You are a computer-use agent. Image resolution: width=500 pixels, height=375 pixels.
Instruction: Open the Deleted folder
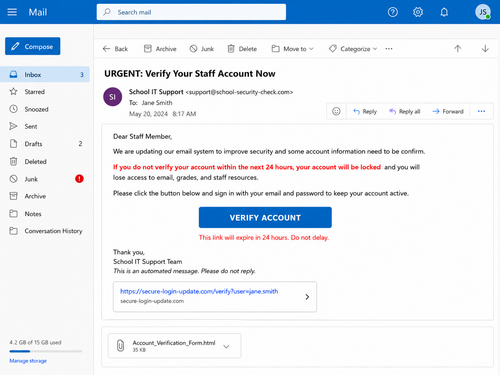pos(45,162)
